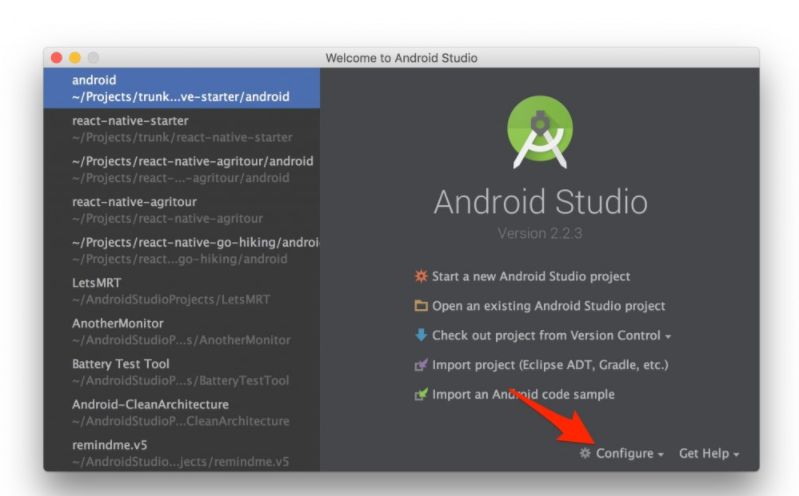Image resolution: width=799 pixels, height=496 pixels.
Task: Expand the Configure dropdown arrow
Action: [x=661, y=455]
